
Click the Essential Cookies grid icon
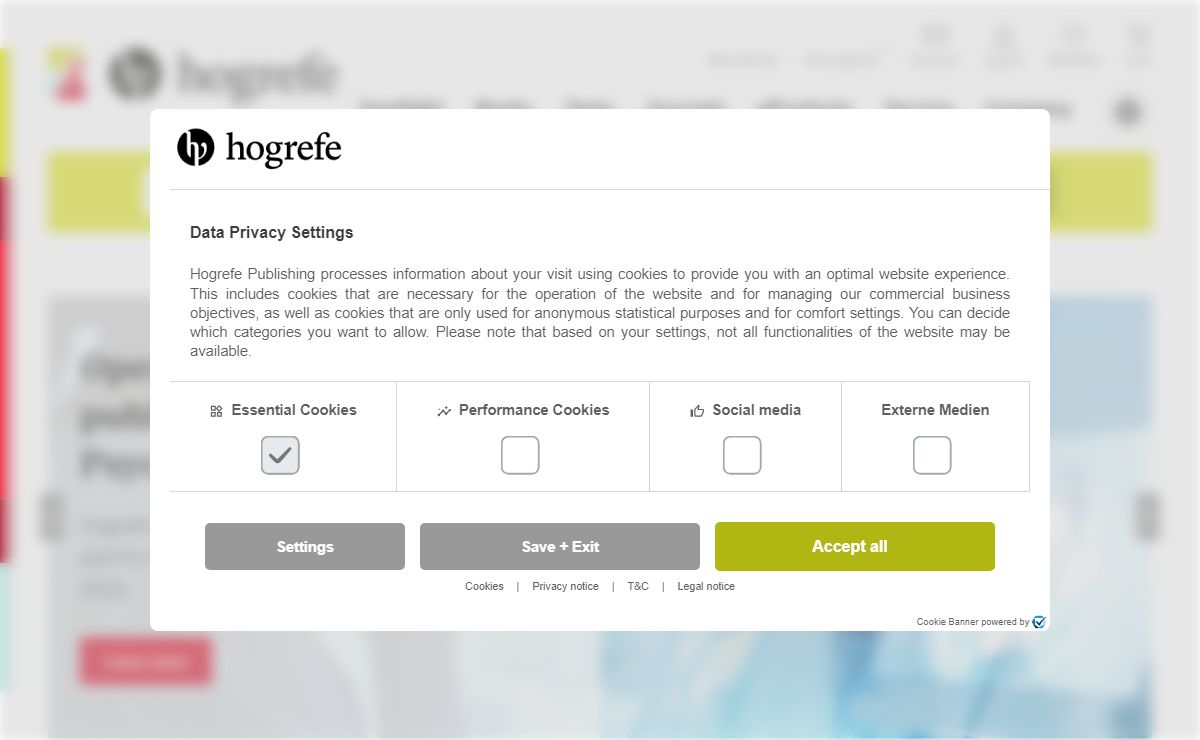click(216, 411)
